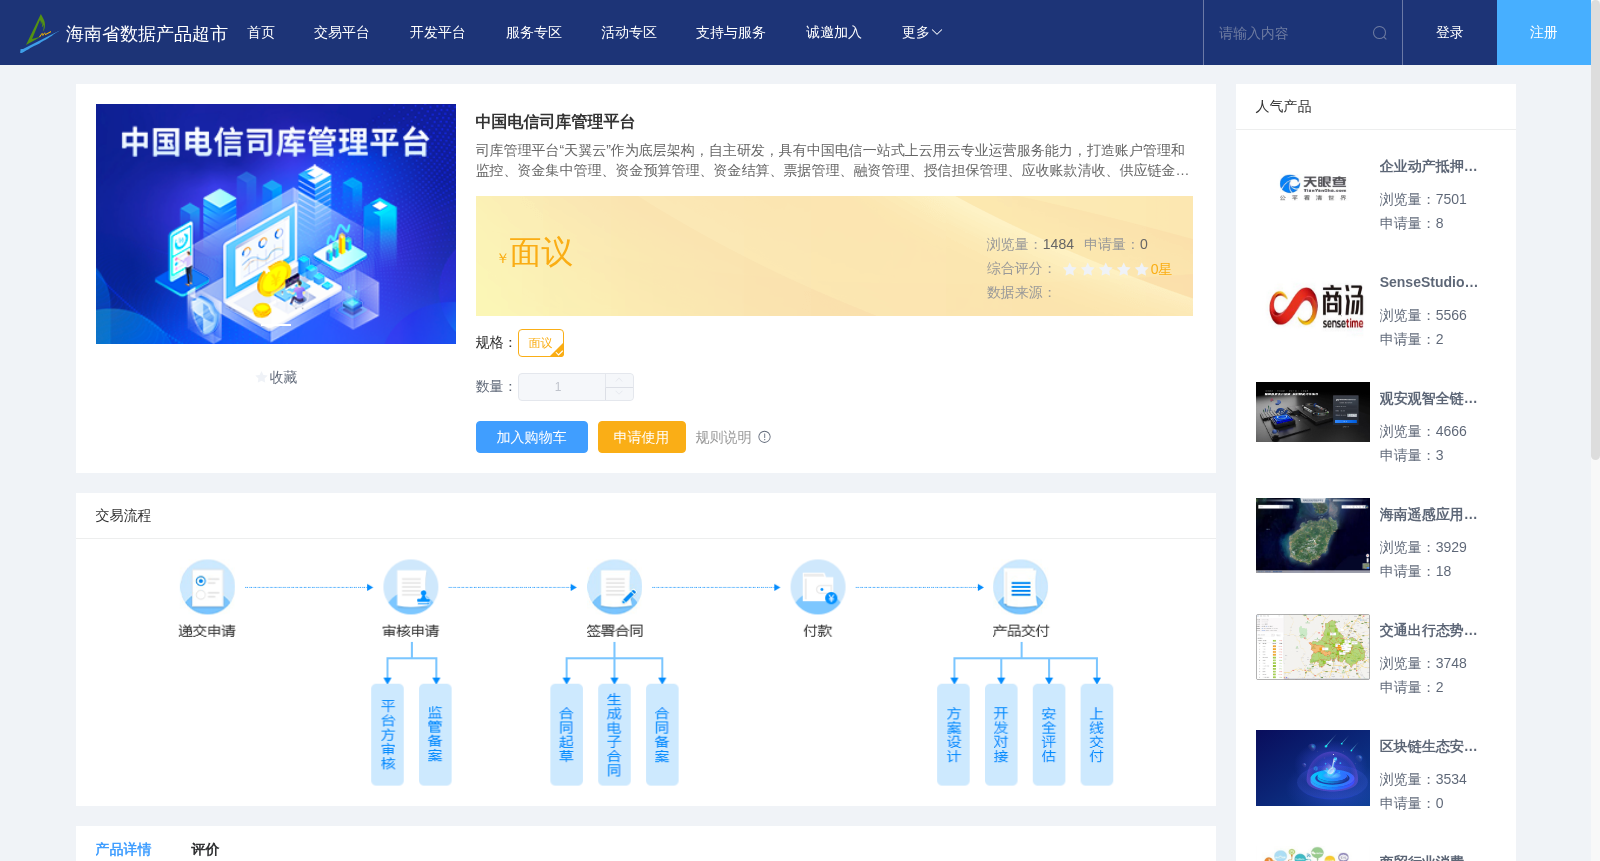This screenshot has height=861, width=1600.
Task: Click the 上线交付 flow box
Action: (x=1097, y=735)
